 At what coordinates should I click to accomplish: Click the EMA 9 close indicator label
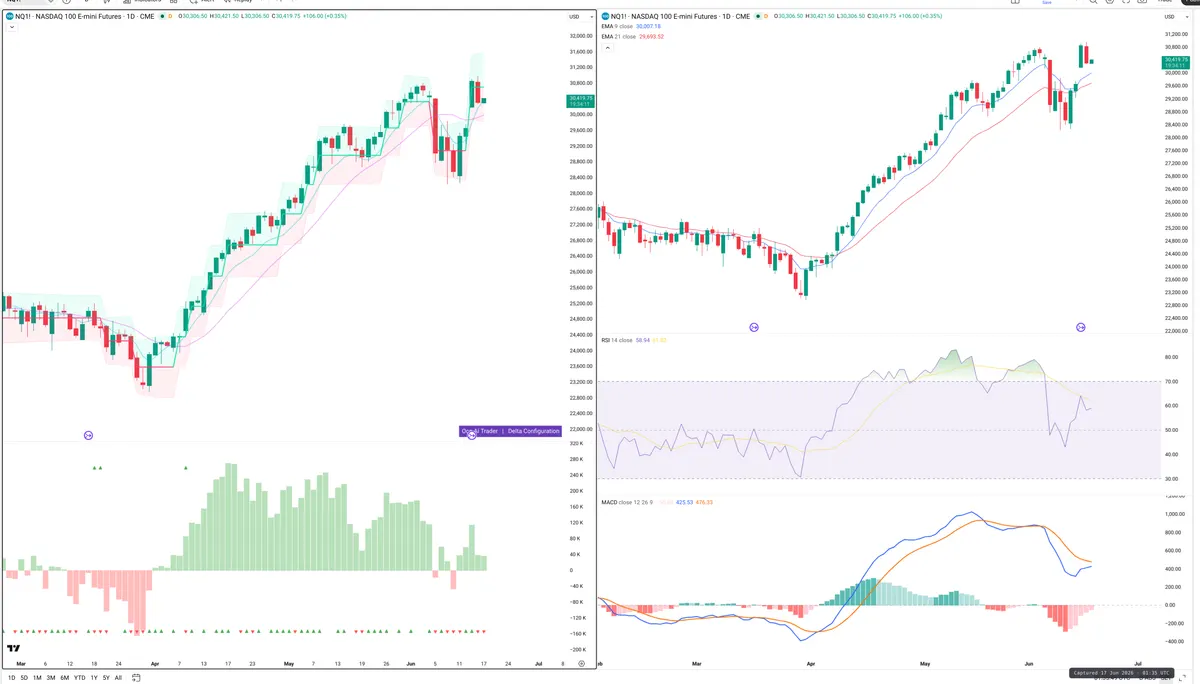tap(617, 26)
